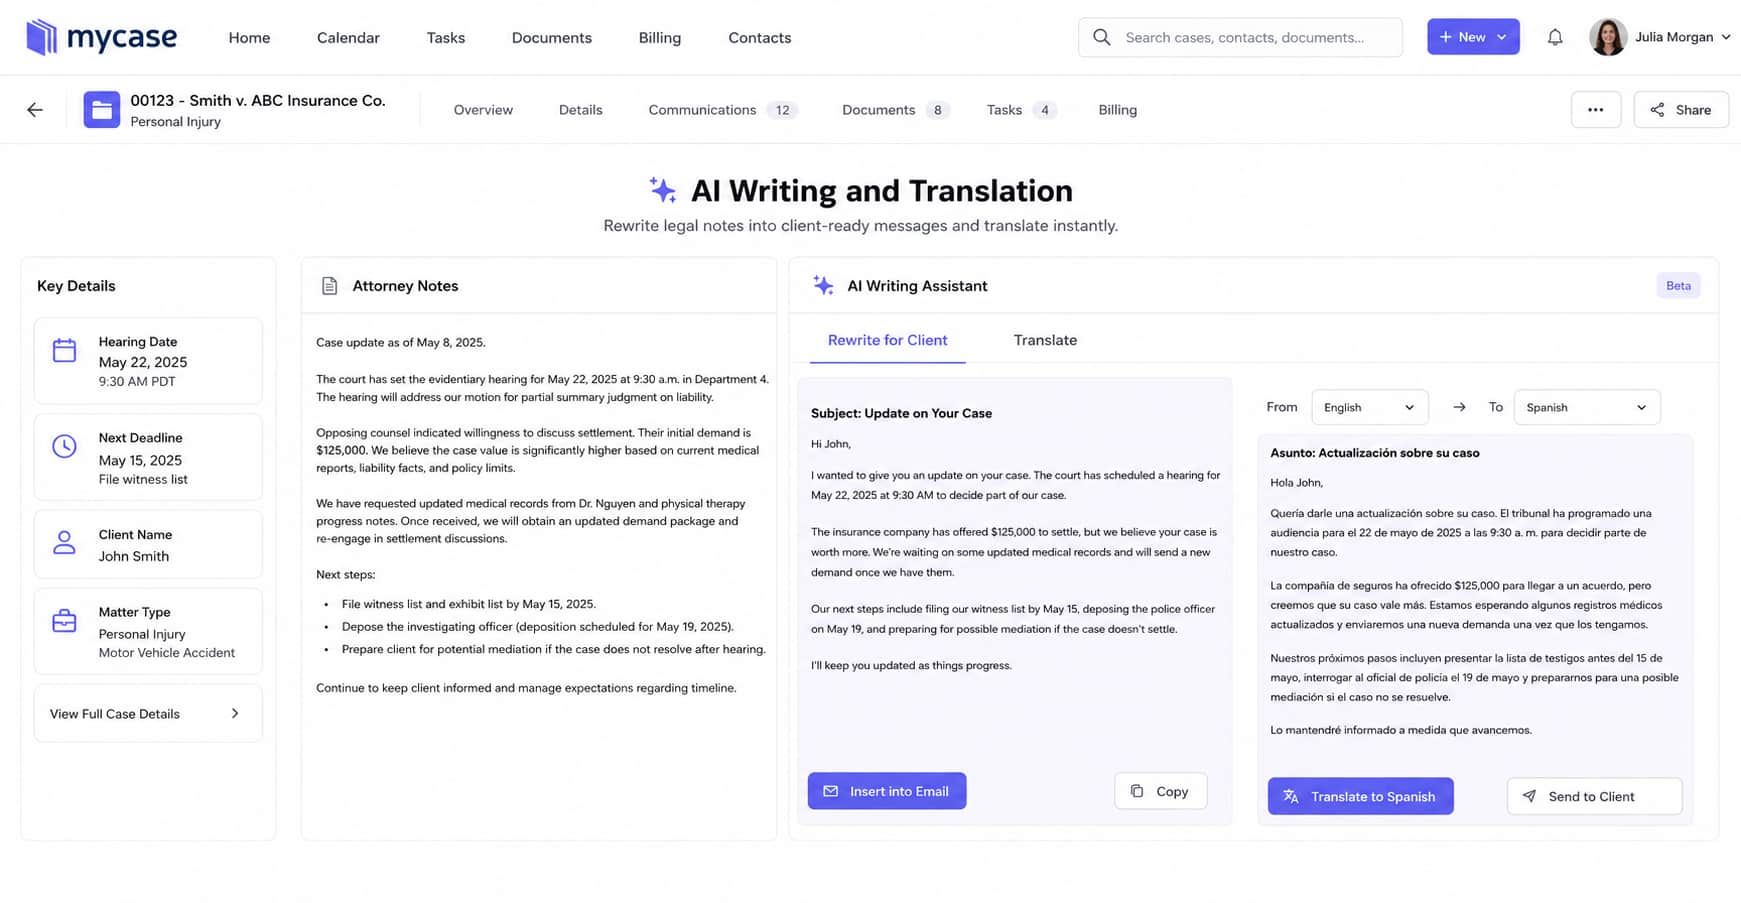The image size is (1741, 903).
Task: Click the bullet 'Depose the investigating officer'
Action: (x=537, y=627)
